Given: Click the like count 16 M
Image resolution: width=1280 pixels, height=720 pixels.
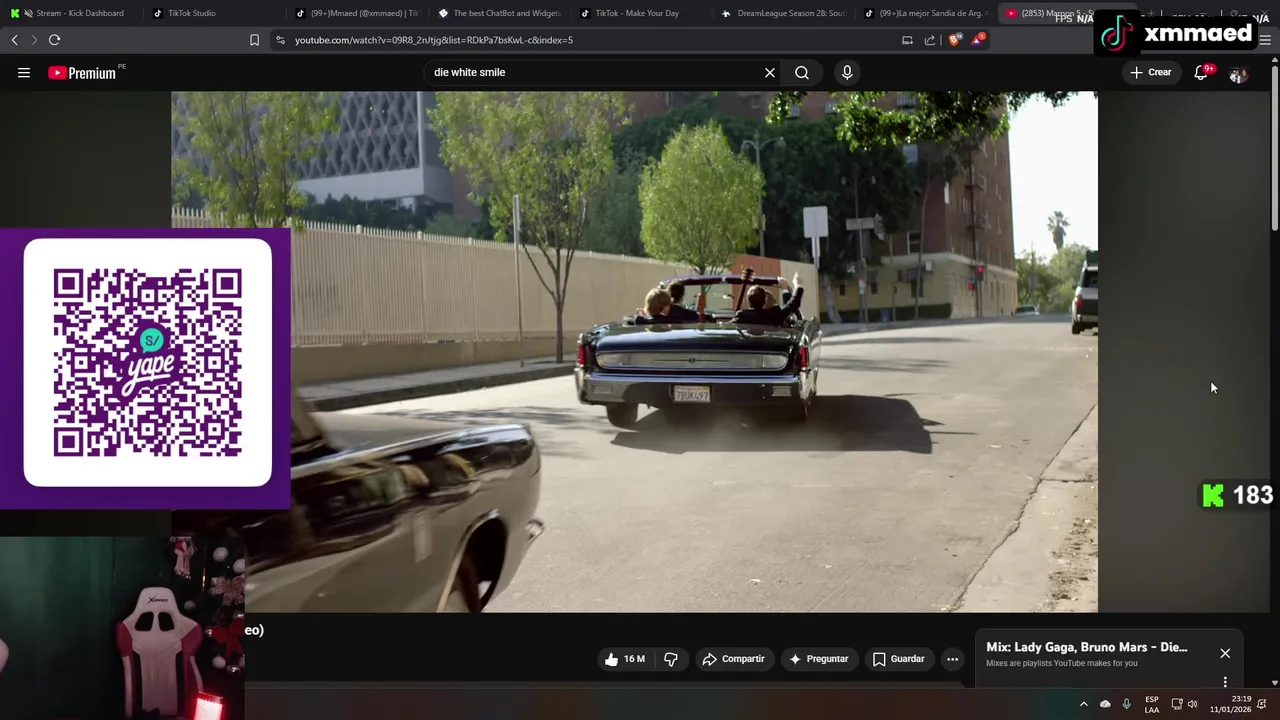Looking at the screenshot, I should [634, 659].
